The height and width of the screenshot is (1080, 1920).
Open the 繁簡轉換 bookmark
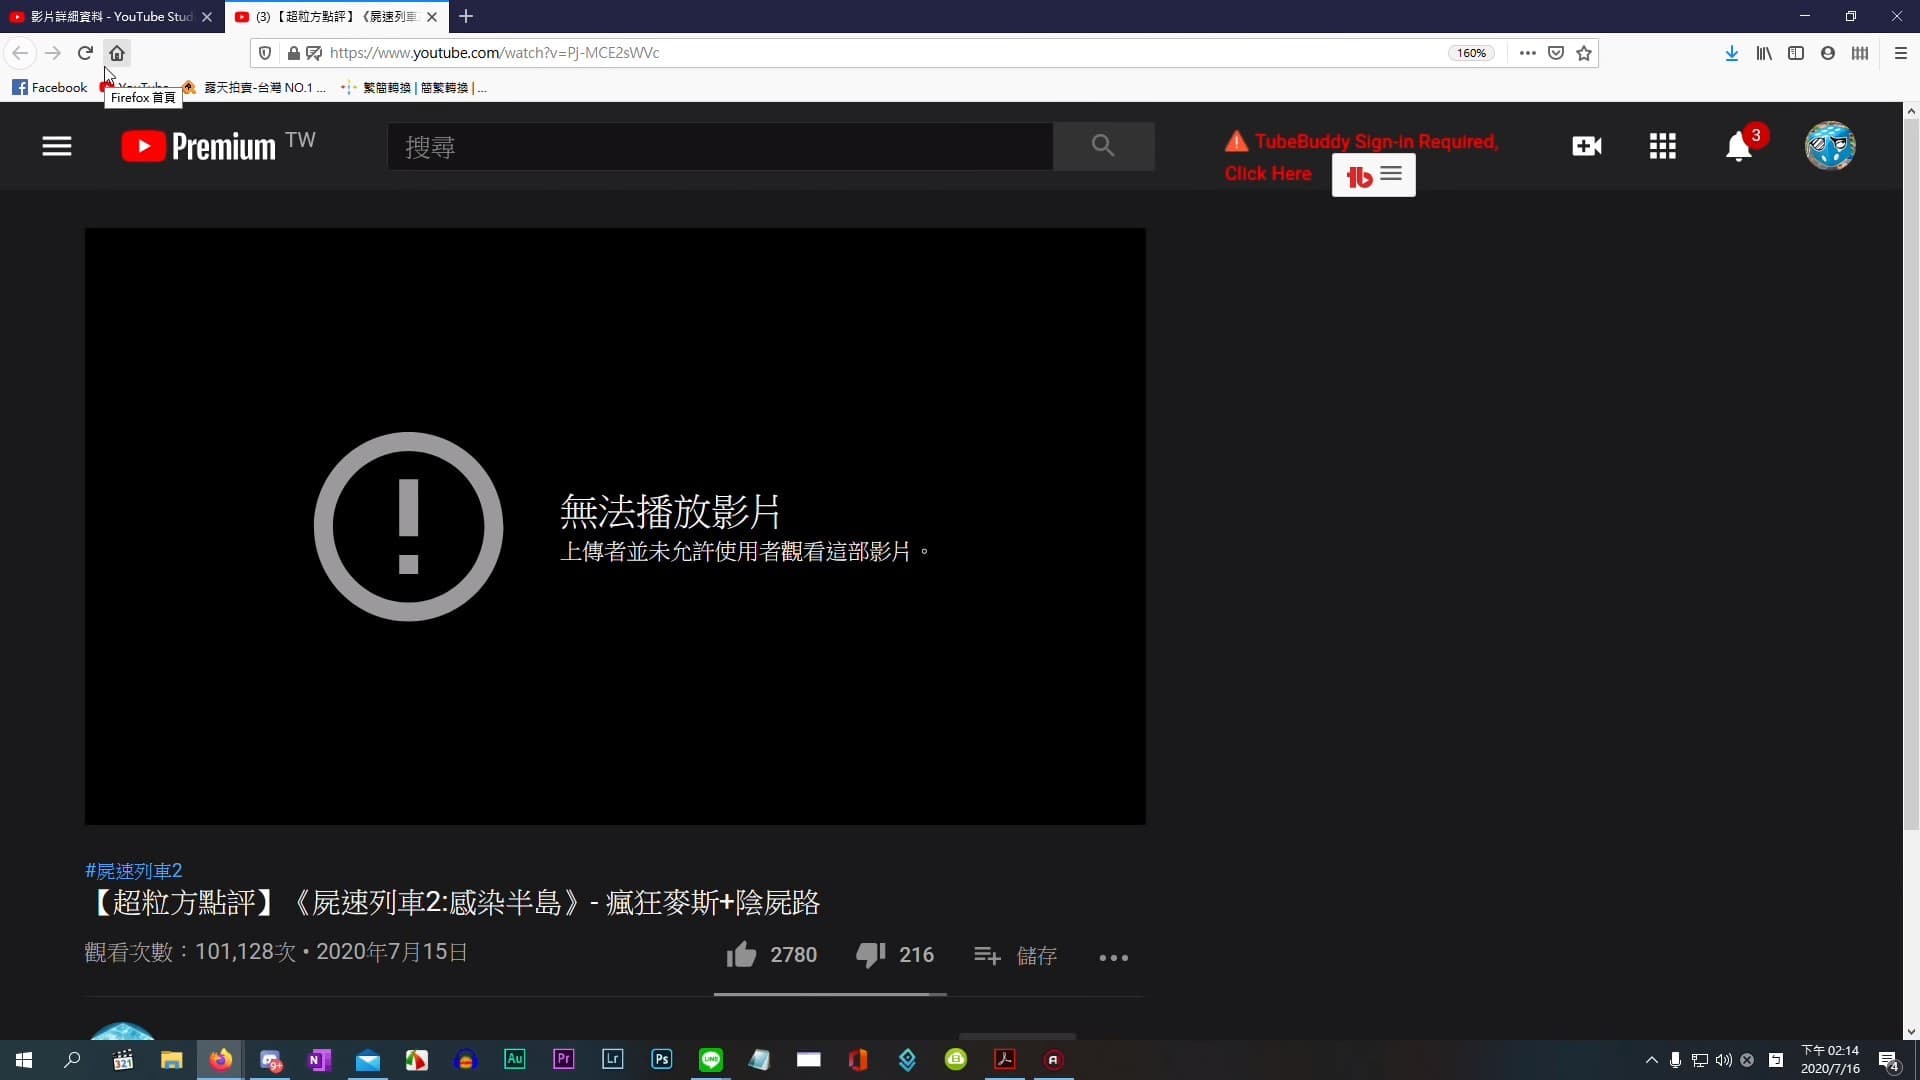pyautogui.click(x=414, y=87)
